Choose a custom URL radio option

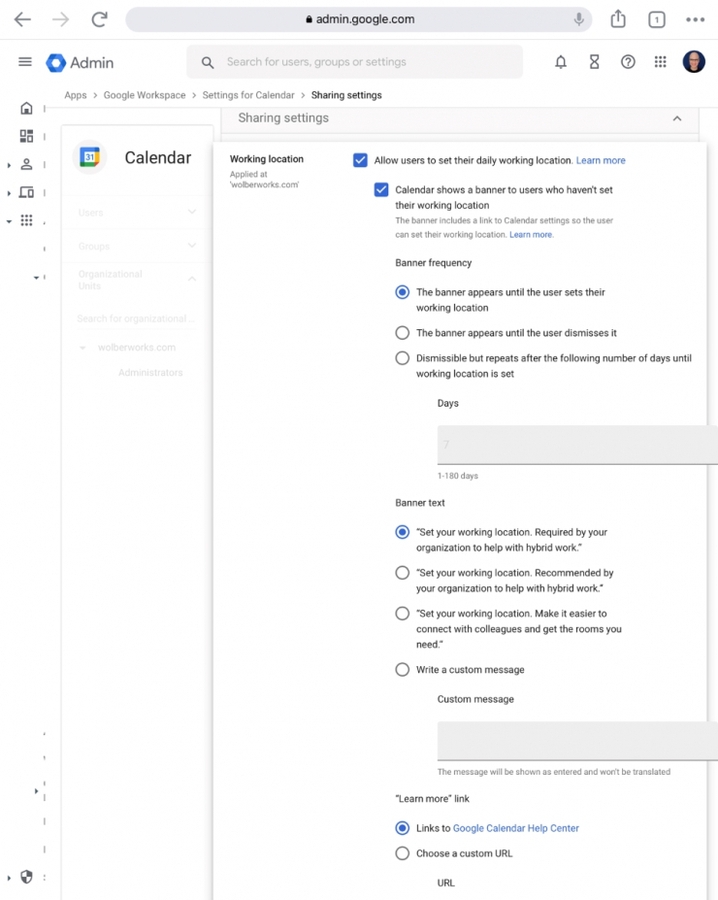pyautogui.click(x=402, y=854)
